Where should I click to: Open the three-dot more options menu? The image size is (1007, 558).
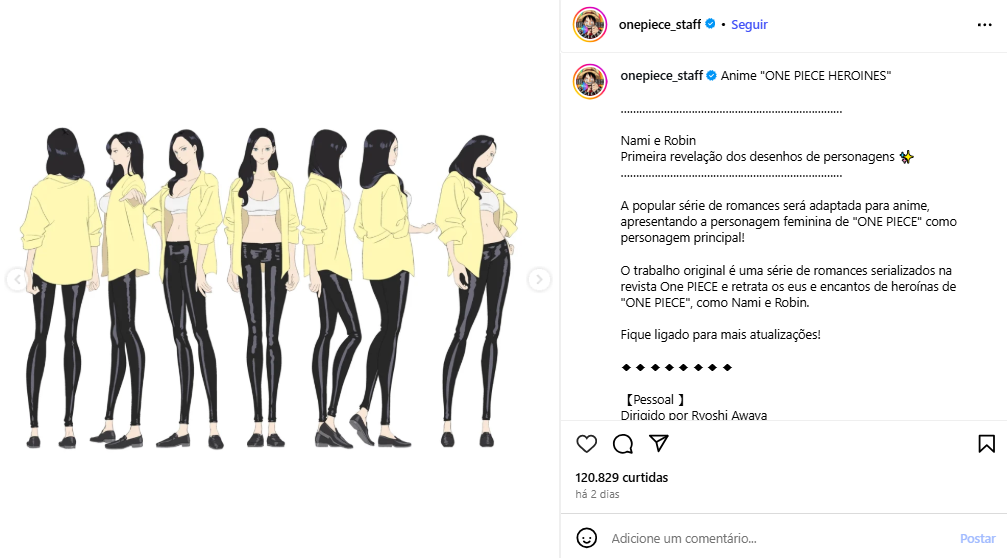tap(985, 24)
